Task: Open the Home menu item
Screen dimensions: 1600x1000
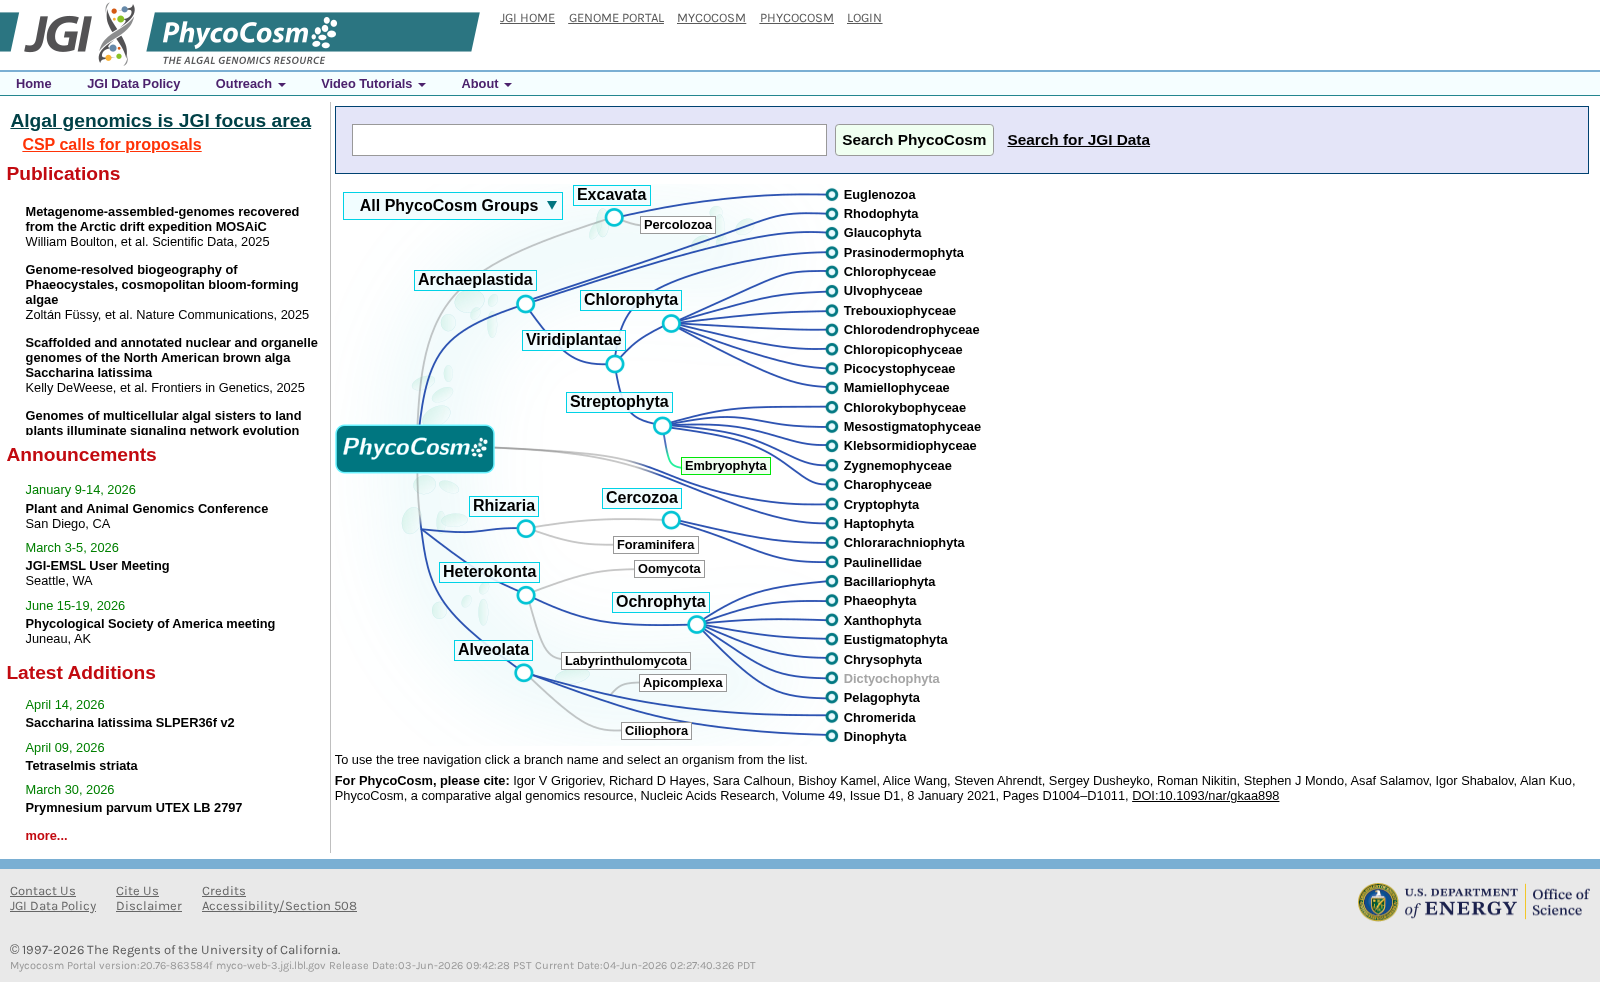Action: (34, 84)
